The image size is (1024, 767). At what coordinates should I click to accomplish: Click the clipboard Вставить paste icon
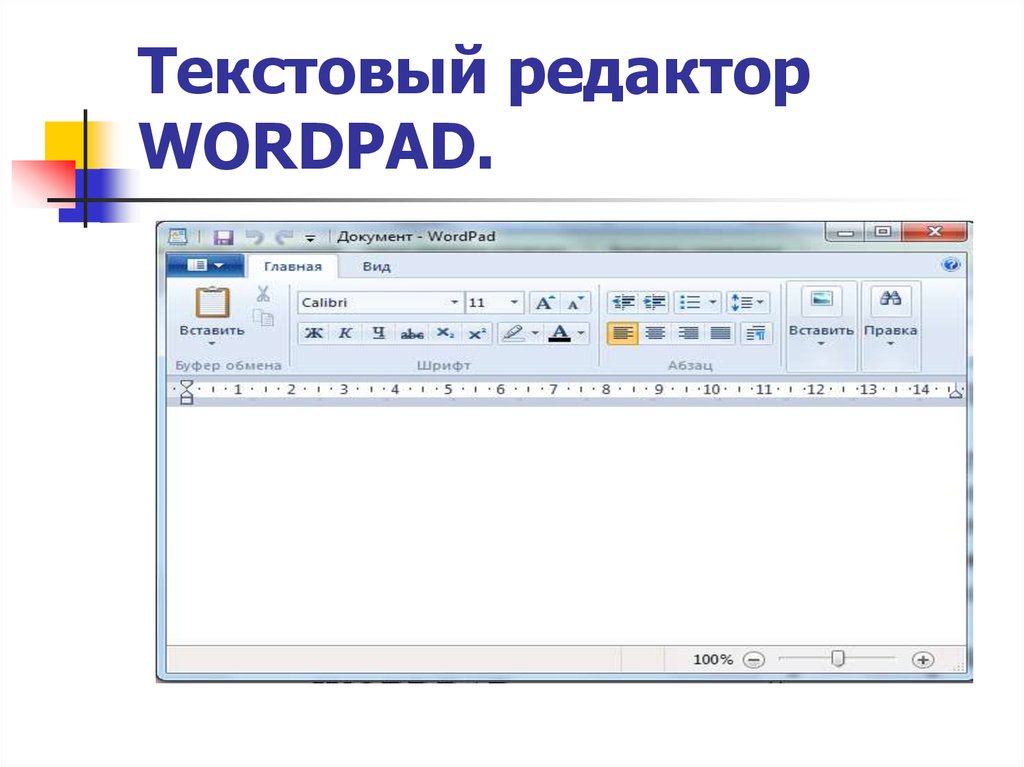[212, 303]
